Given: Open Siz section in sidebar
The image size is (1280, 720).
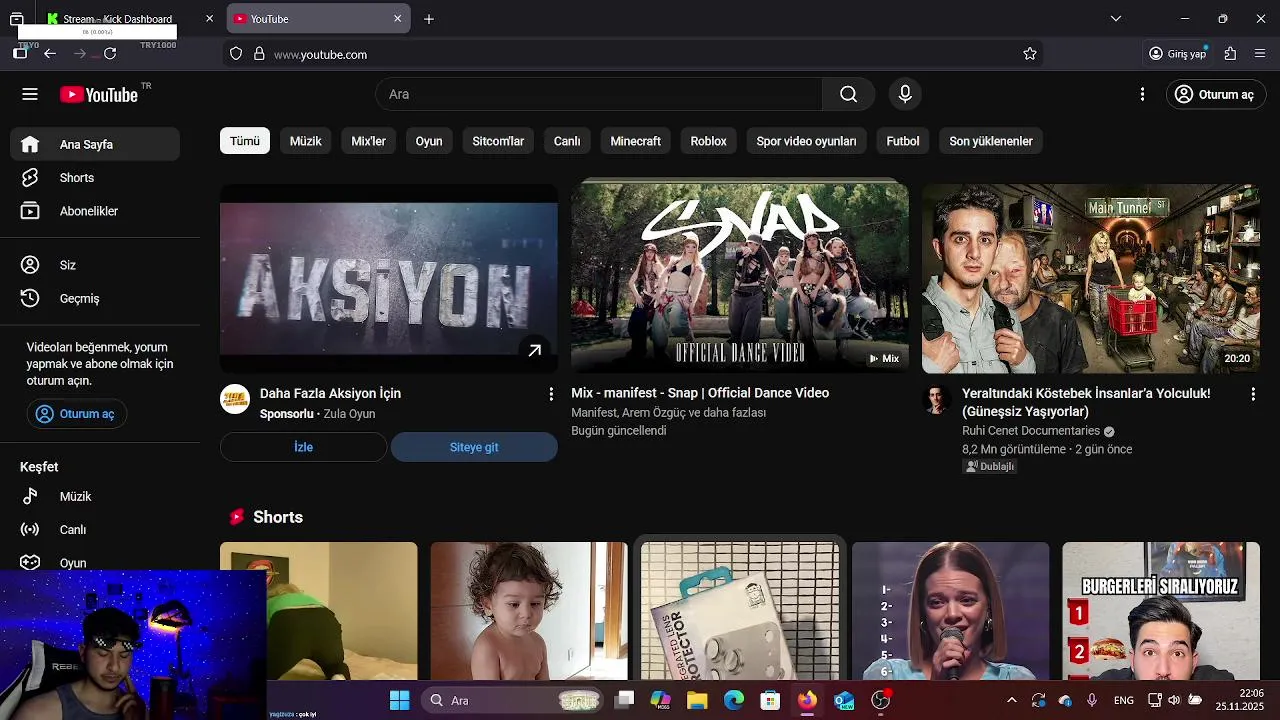Looking at the screenshot, I should (x=95, y=265).
